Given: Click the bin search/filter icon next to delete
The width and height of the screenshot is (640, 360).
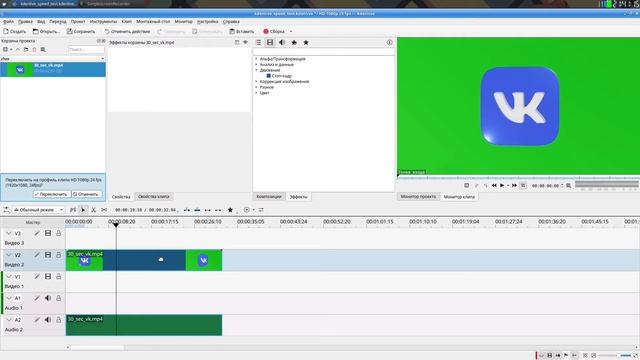Looking at the screenshot, I should [x=43, y=49].
